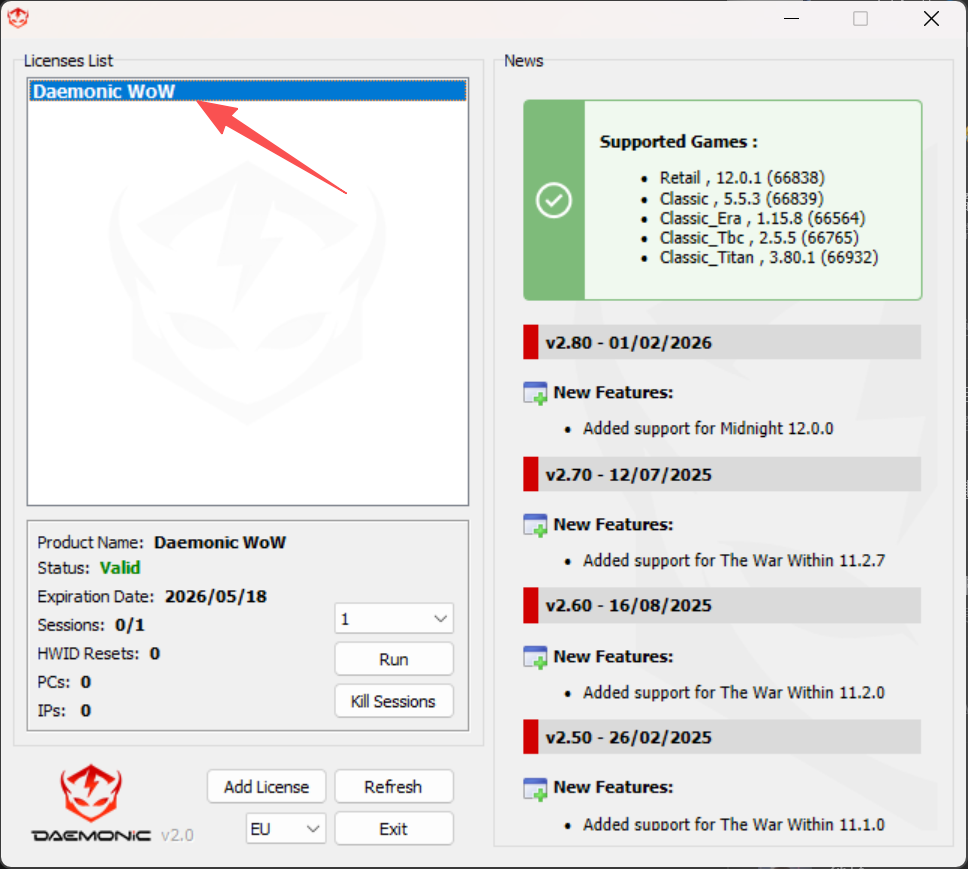Viewport: 968px width, 869px height.
Task: Minimize the Daemonic window
Action: [x=791, y=19]
